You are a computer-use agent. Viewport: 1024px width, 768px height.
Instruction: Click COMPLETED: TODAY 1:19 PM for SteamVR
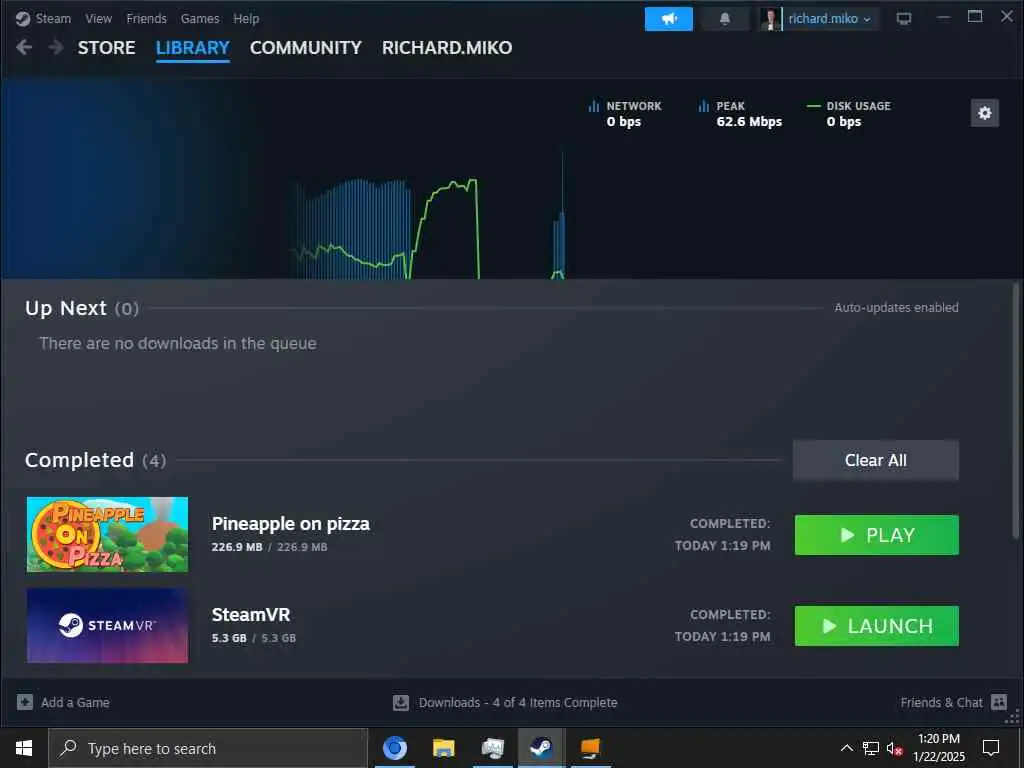[722, 626]
